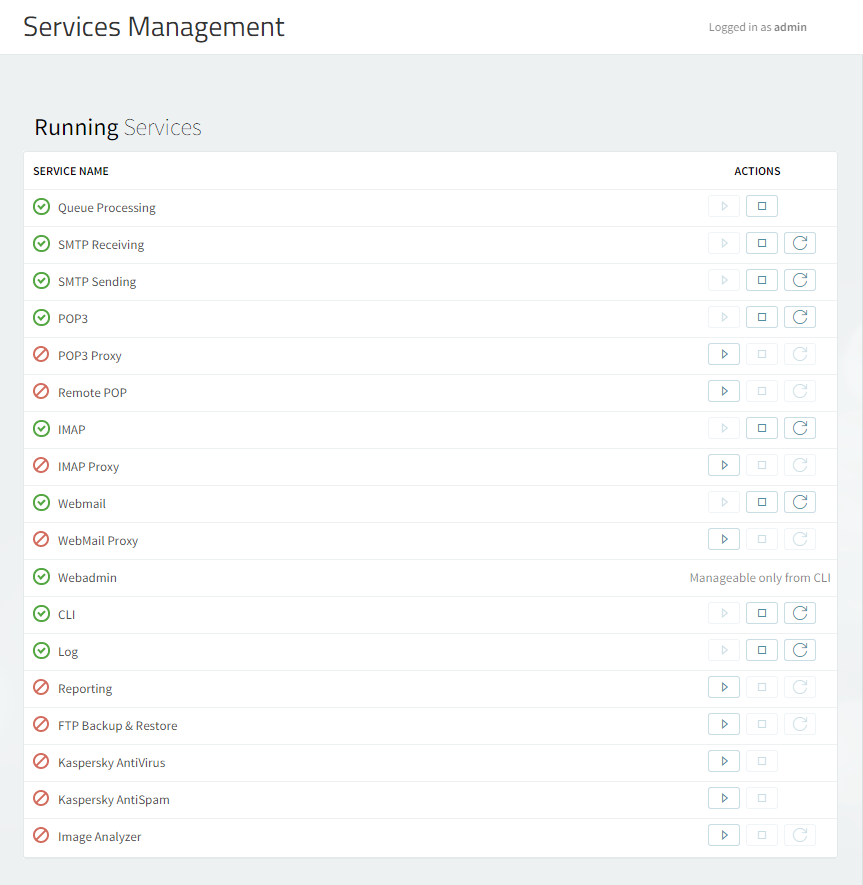Start the Kaspersky AntiVirus service
The image size is (863, 885).
[x=723, y=762]
